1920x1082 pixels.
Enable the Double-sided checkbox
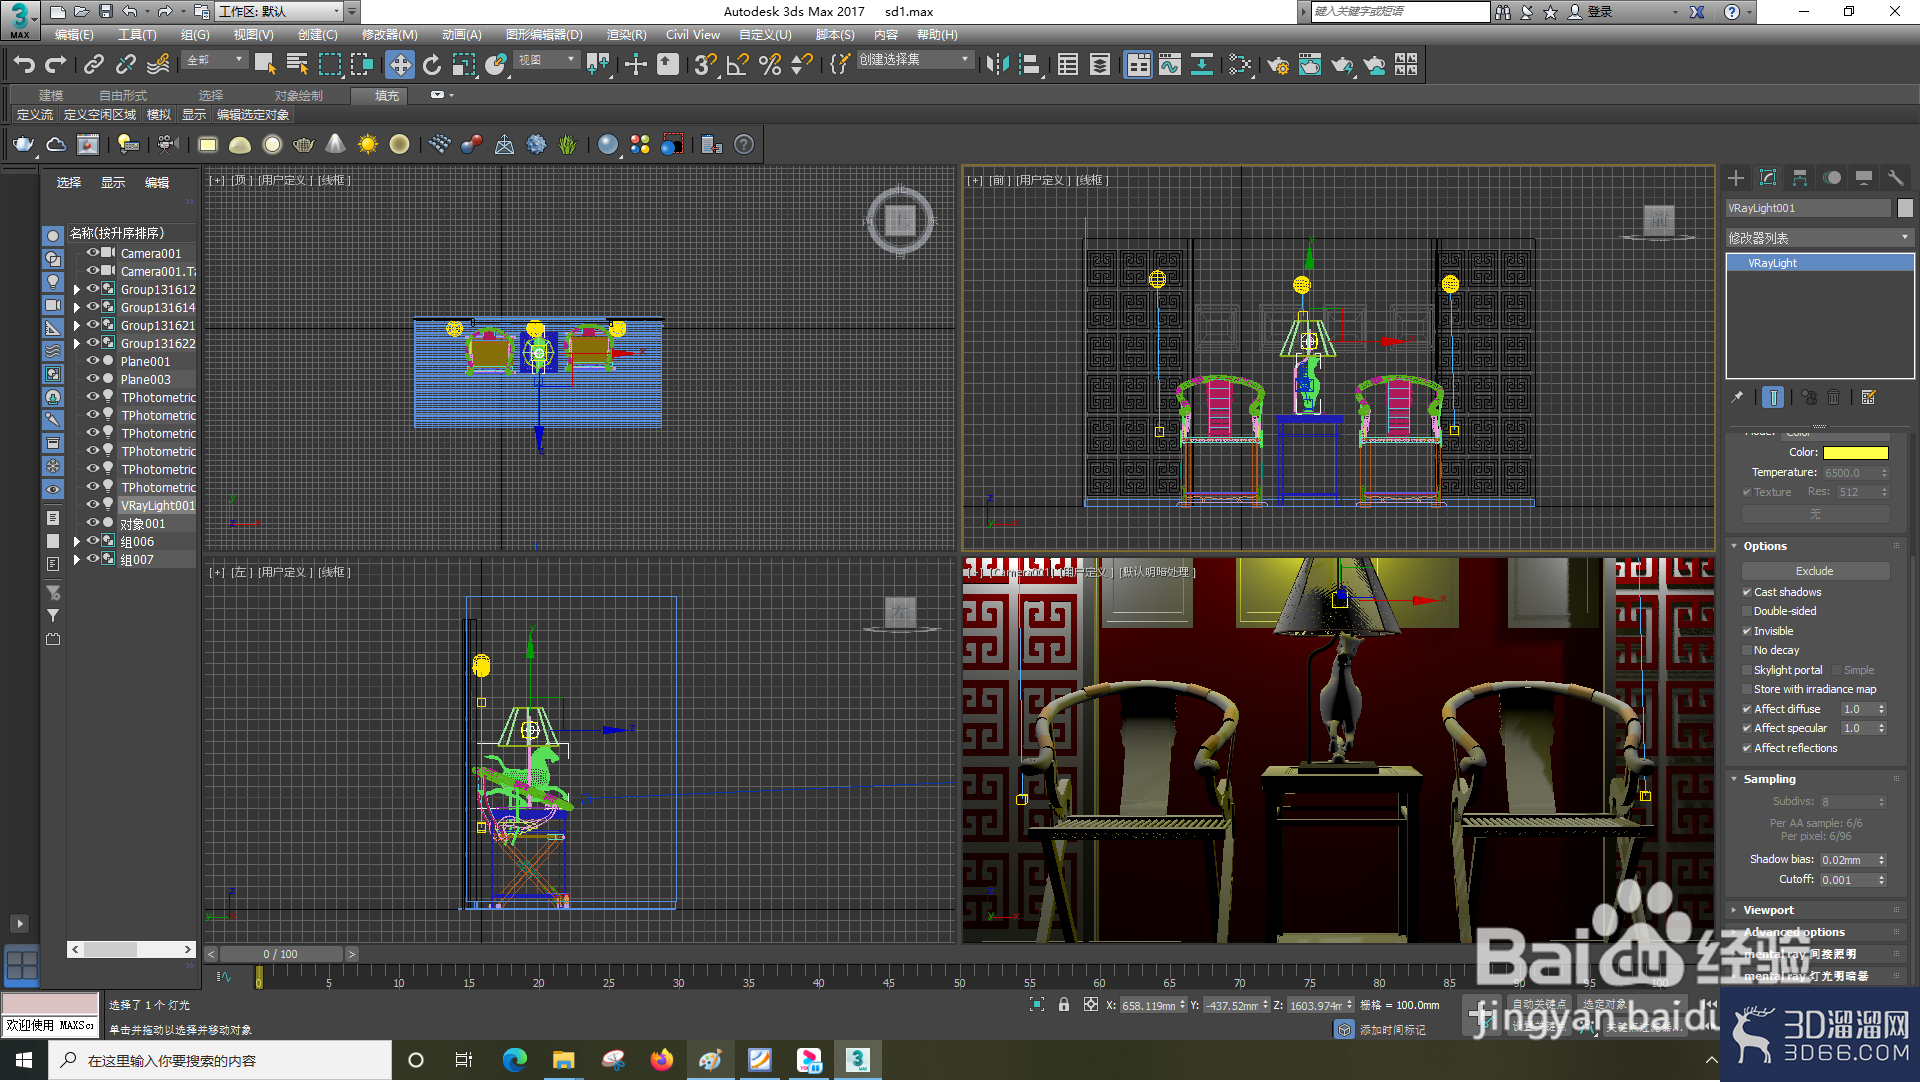[x=1747, y=611]
